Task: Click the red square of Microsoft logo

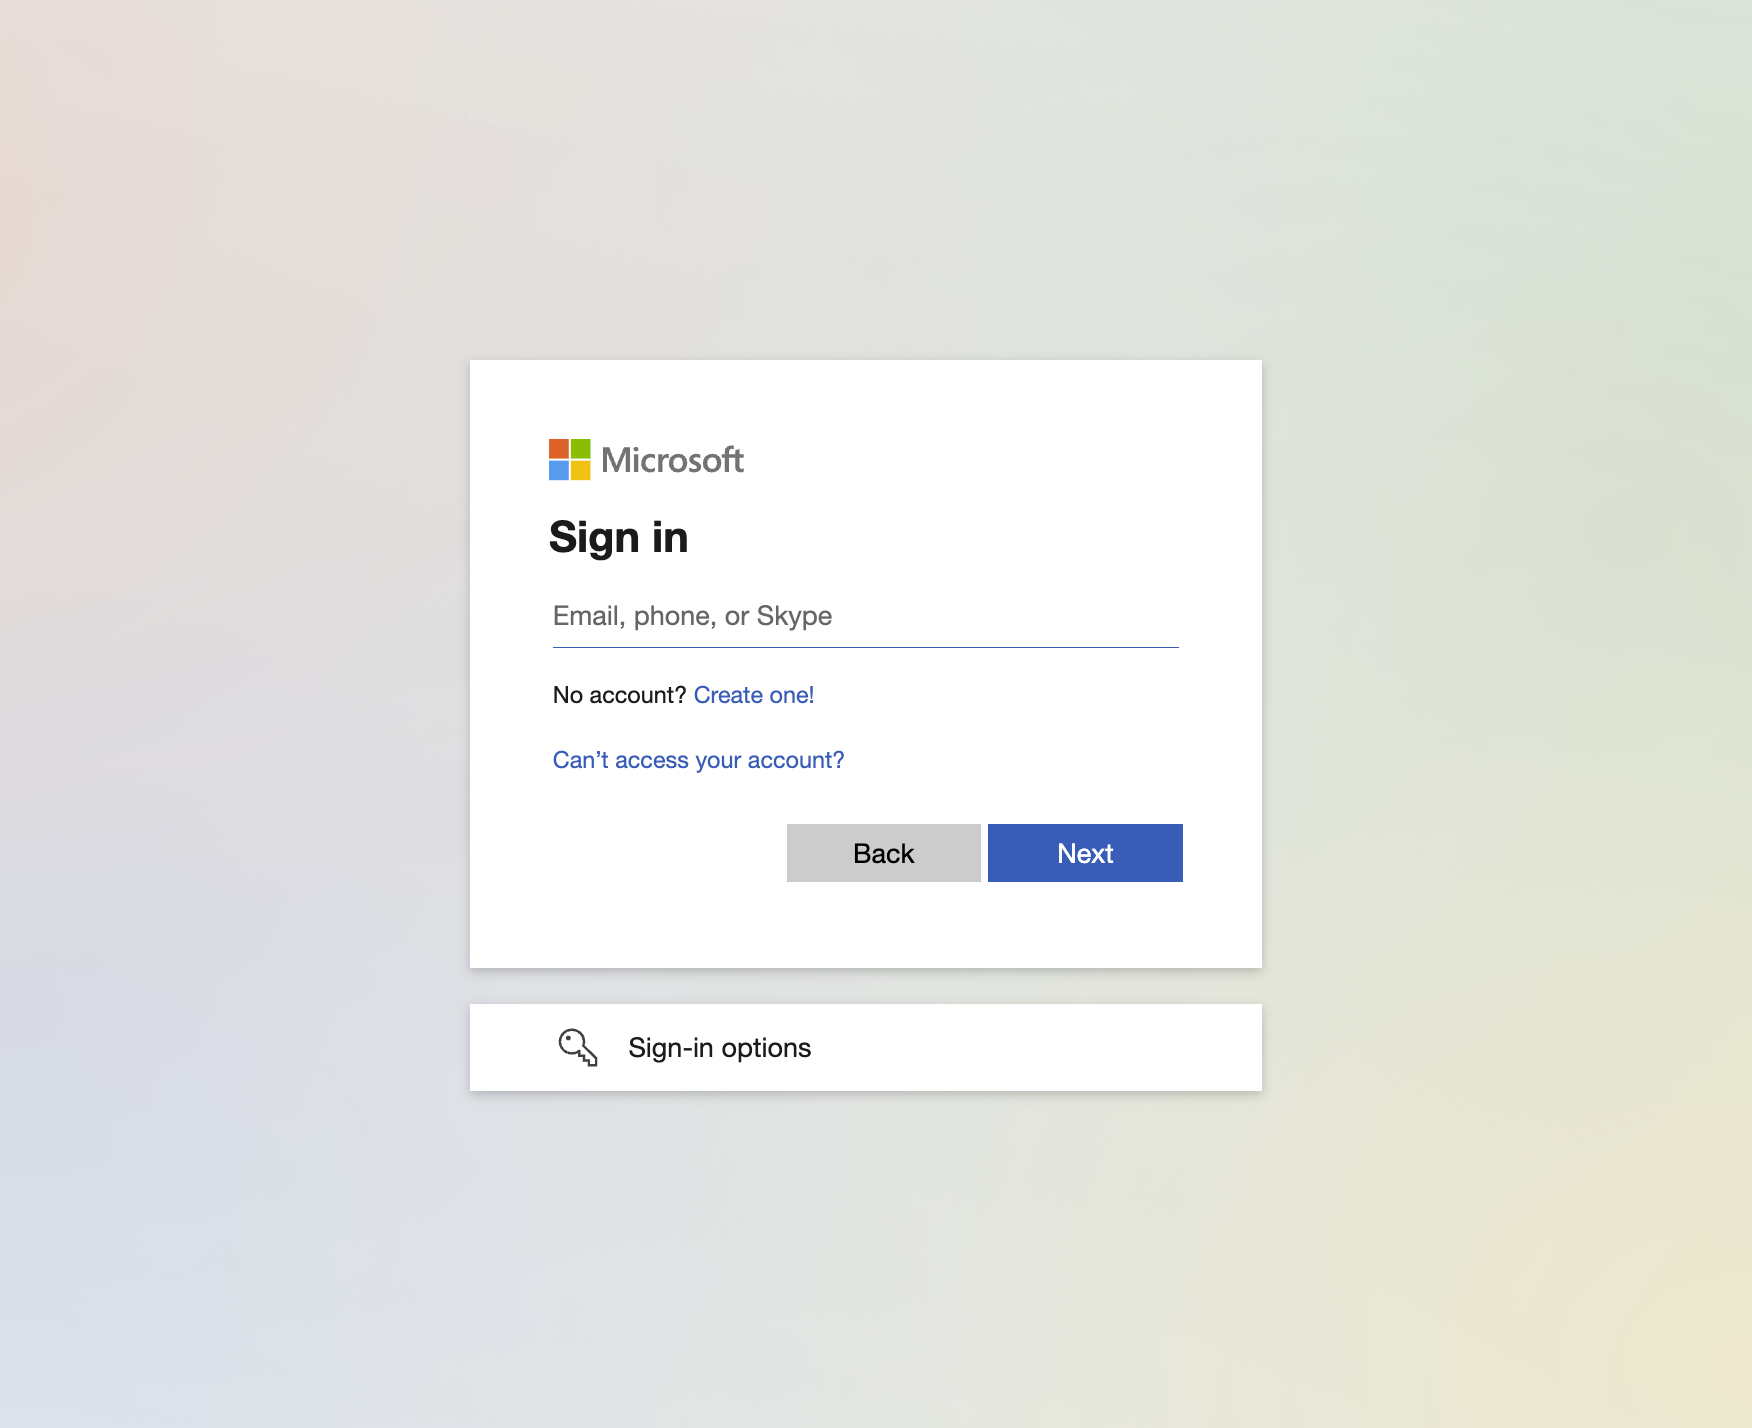Action: [559, 449]
